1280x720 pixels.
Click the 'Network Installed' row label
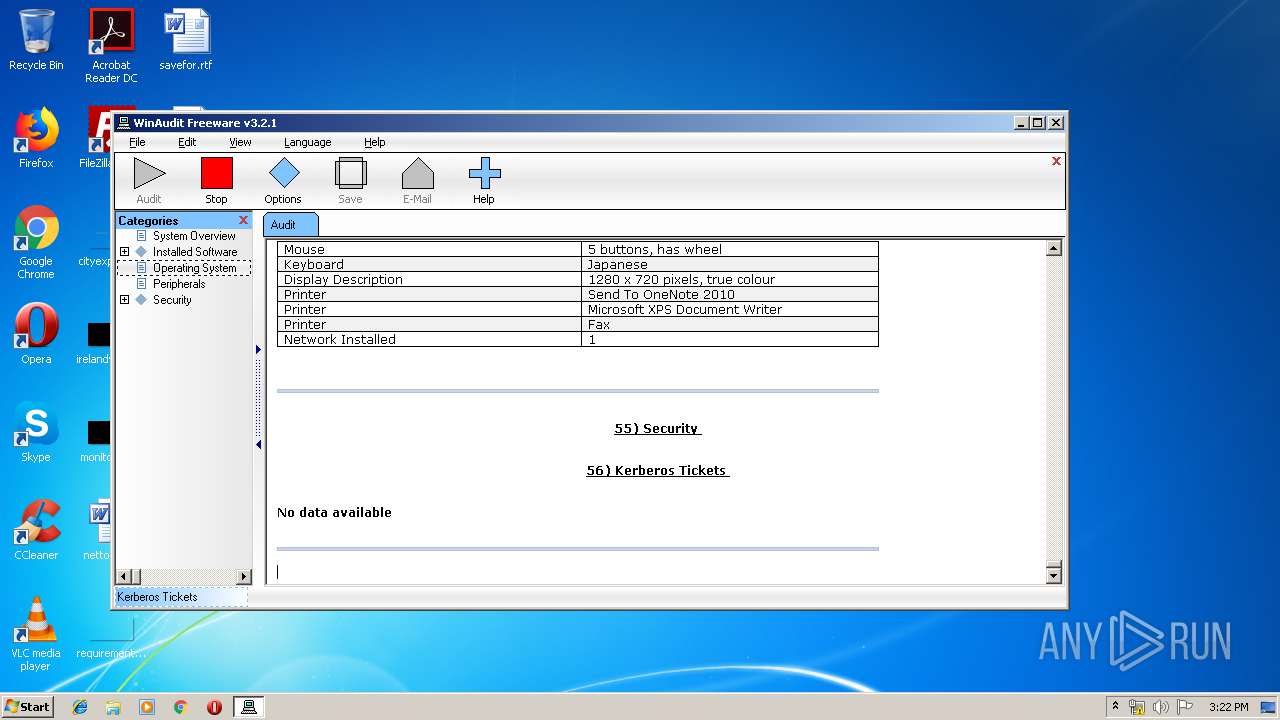pos(340,339)
